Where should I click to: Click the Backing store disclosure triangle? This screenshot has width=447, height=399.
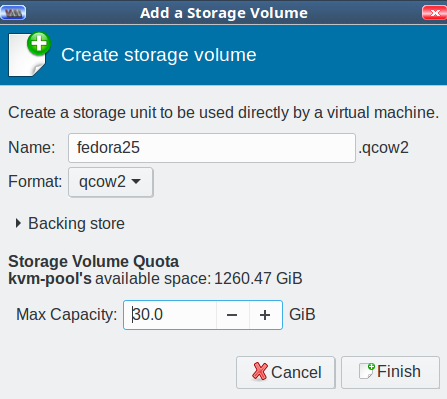(x=18, y=223)
